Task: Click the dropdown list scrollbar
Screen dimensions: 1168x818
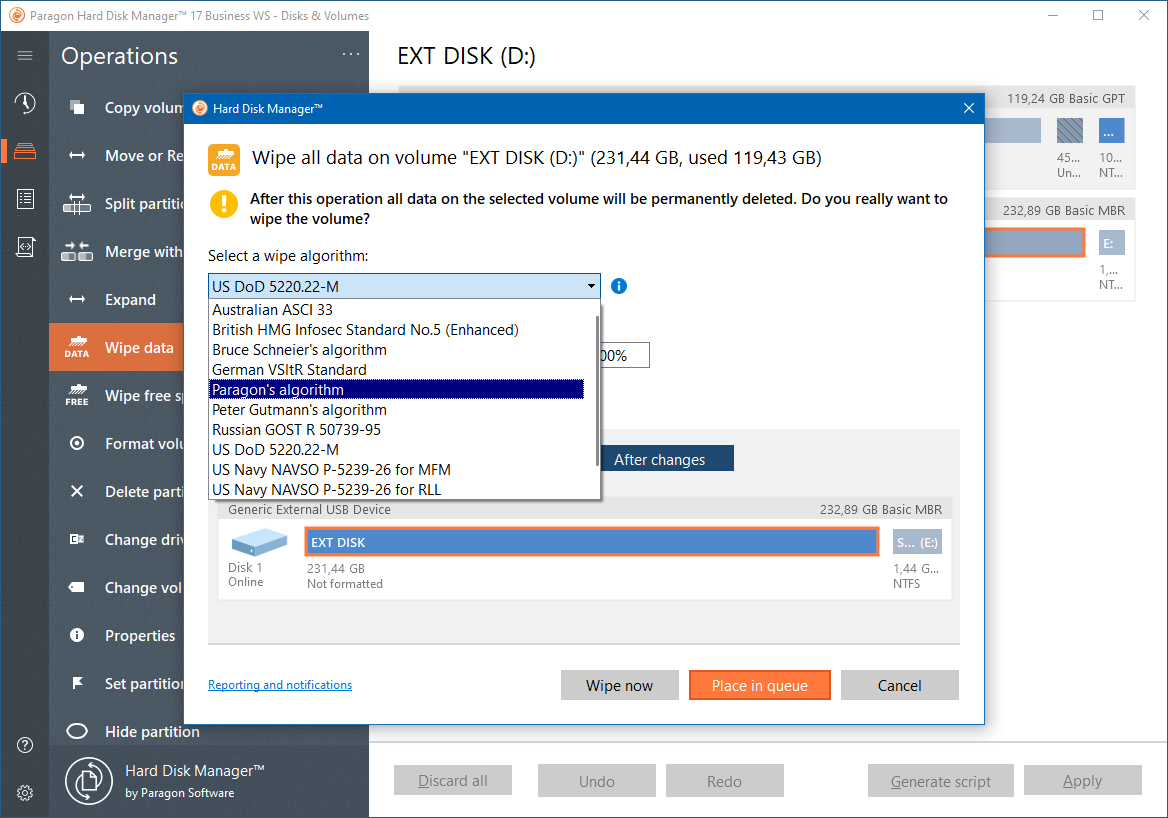Action: click(x=597, y=391)
